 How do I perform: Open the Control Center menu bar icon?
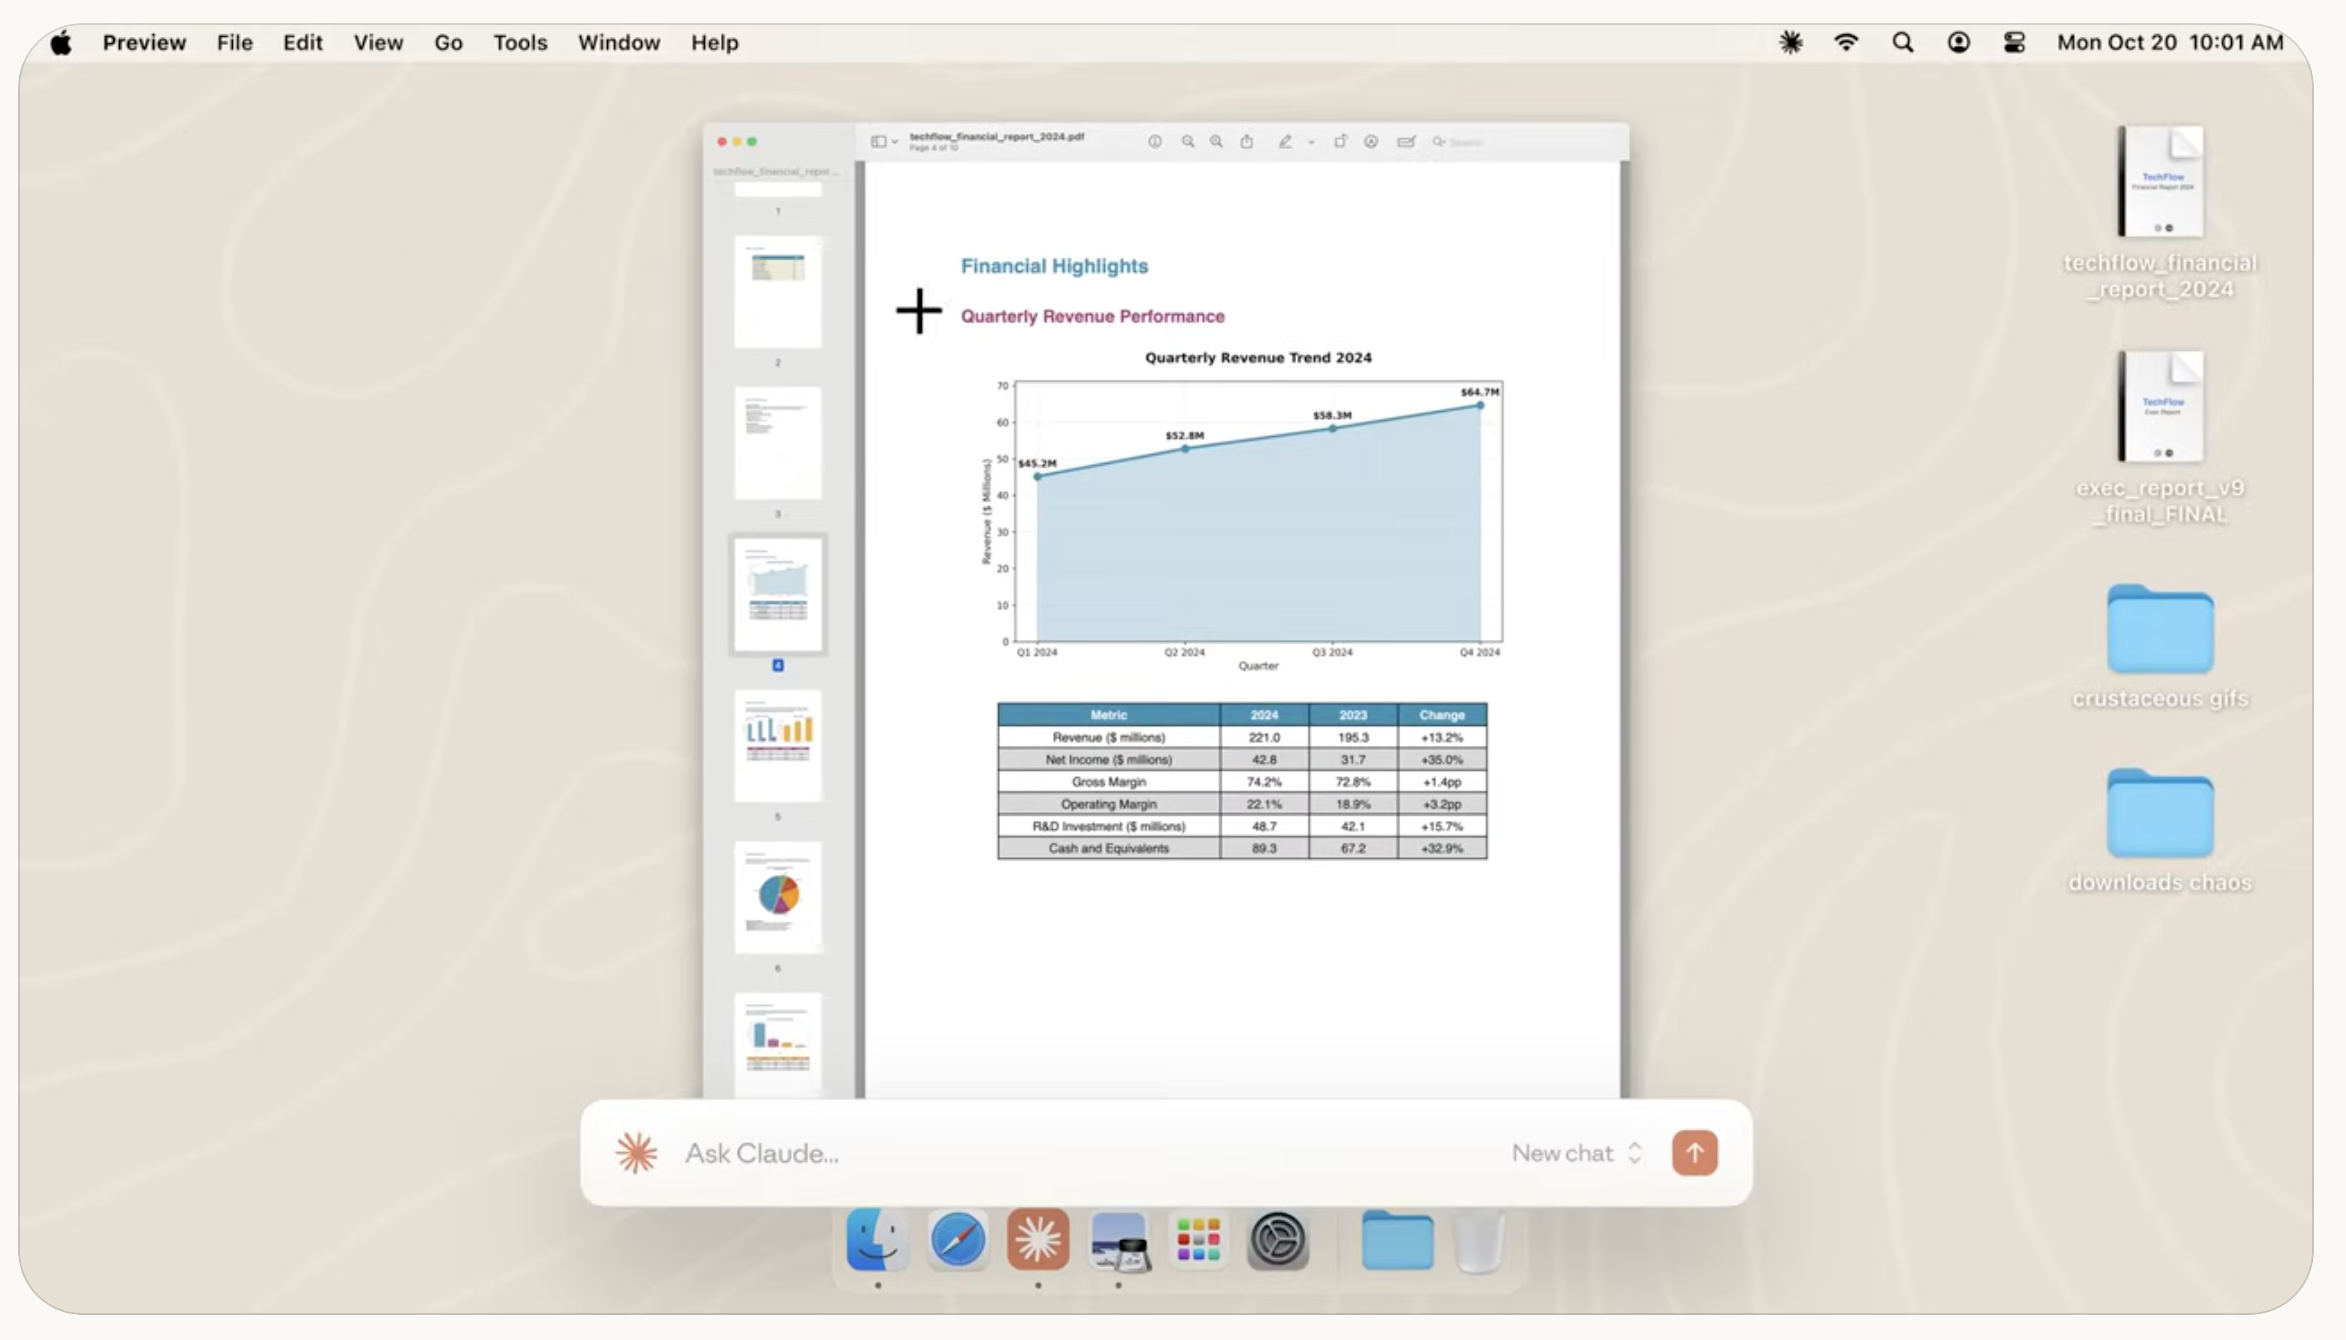coord(2014,43)
